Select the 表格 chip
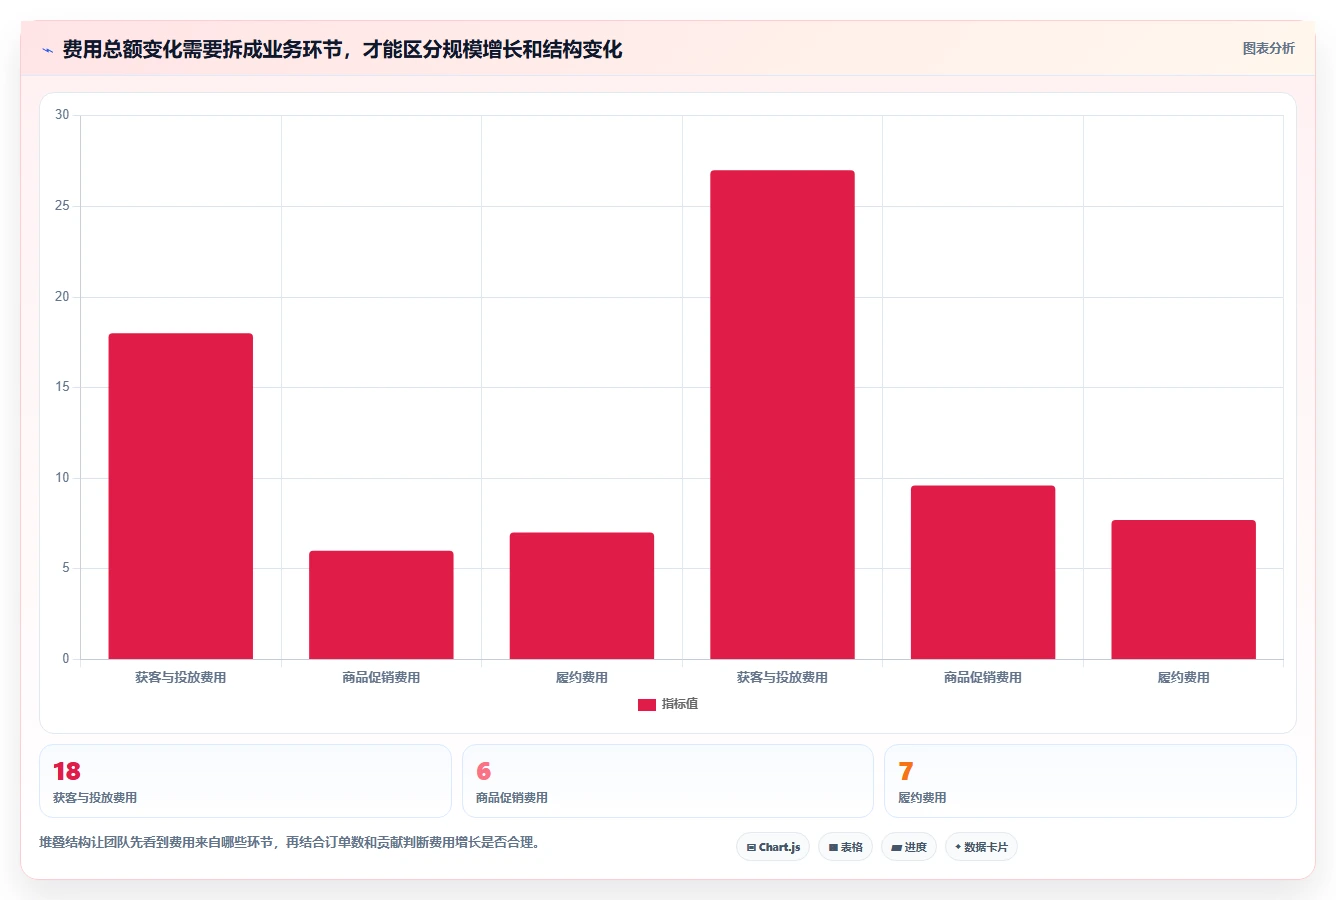 pyautogui.click(x=845, y=847)
